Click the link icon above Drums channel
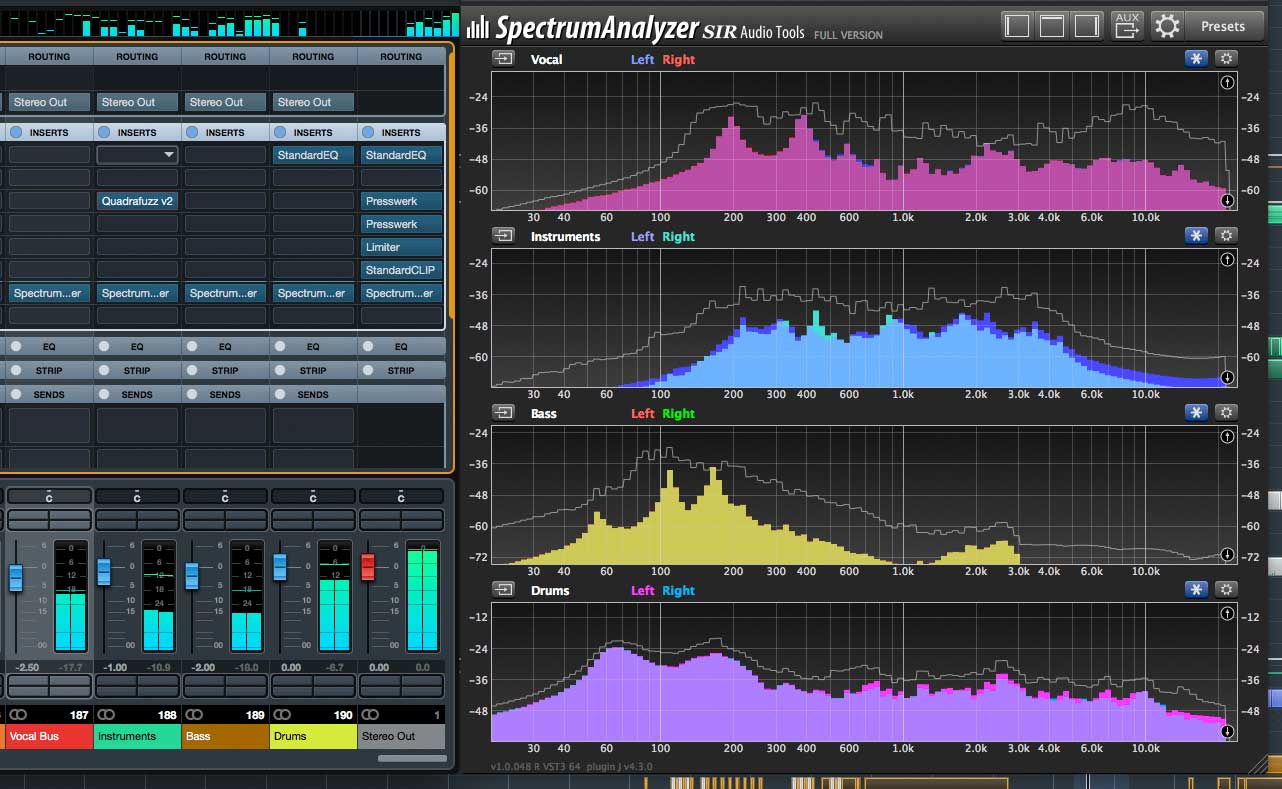The image size is (1282, 789). pyautogui.click(x=282, y=715)
